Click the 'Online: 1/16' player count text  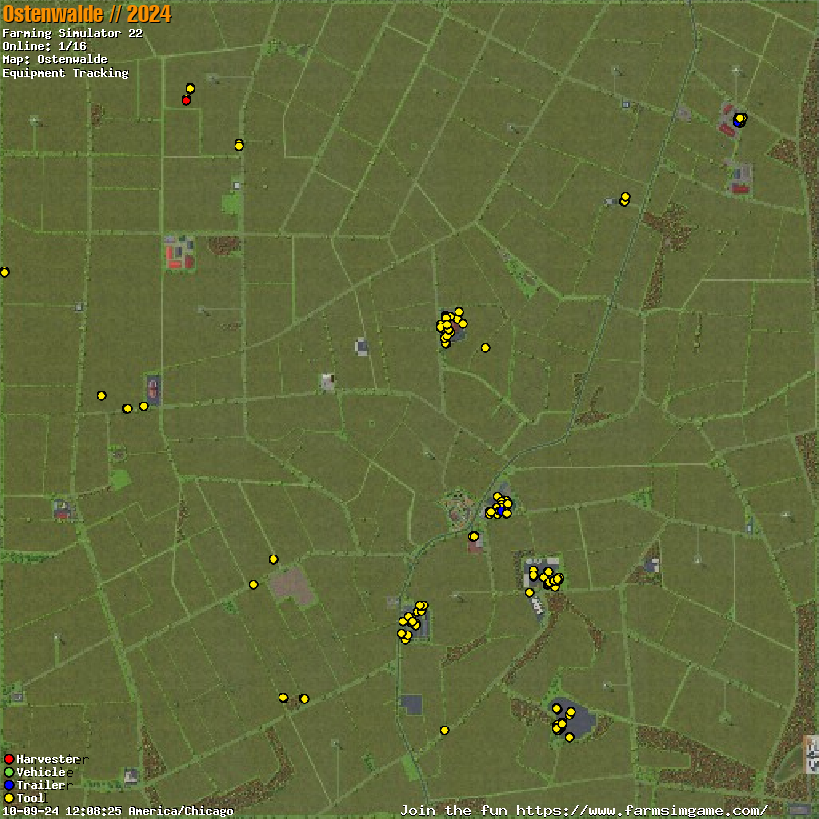pos(44,46)
